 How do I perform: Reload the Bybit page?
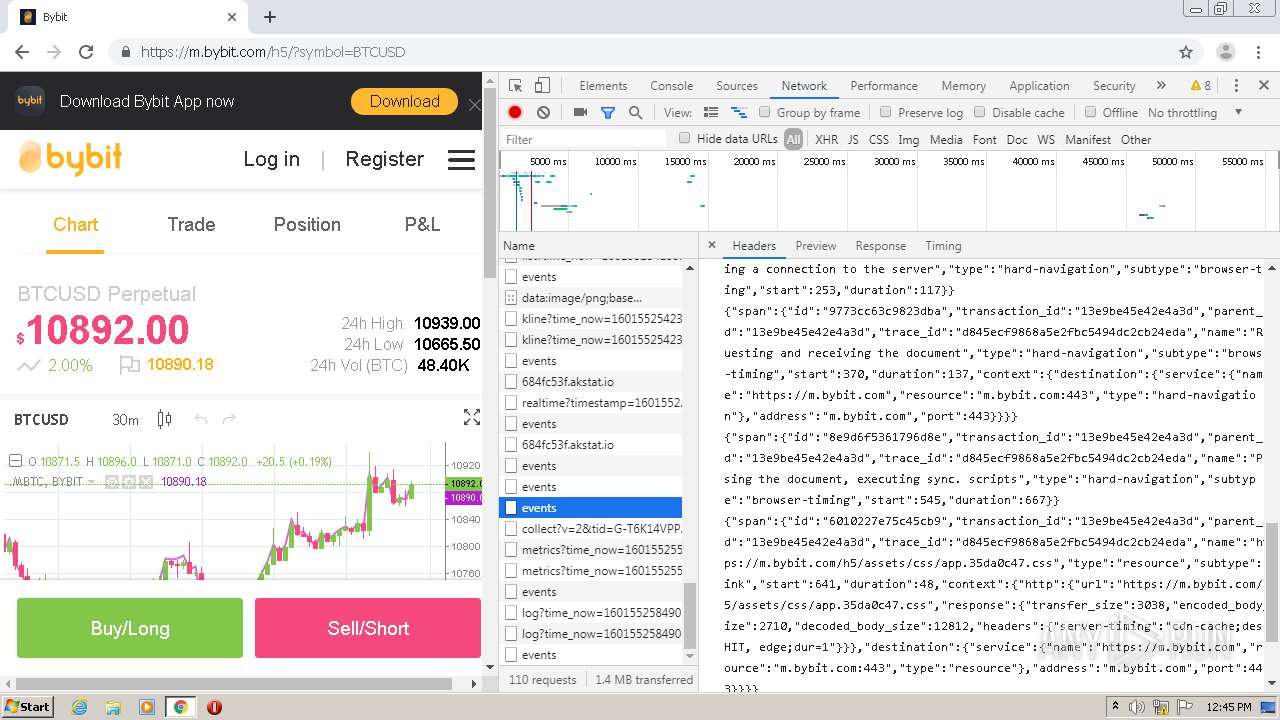(x=86, y=52)
